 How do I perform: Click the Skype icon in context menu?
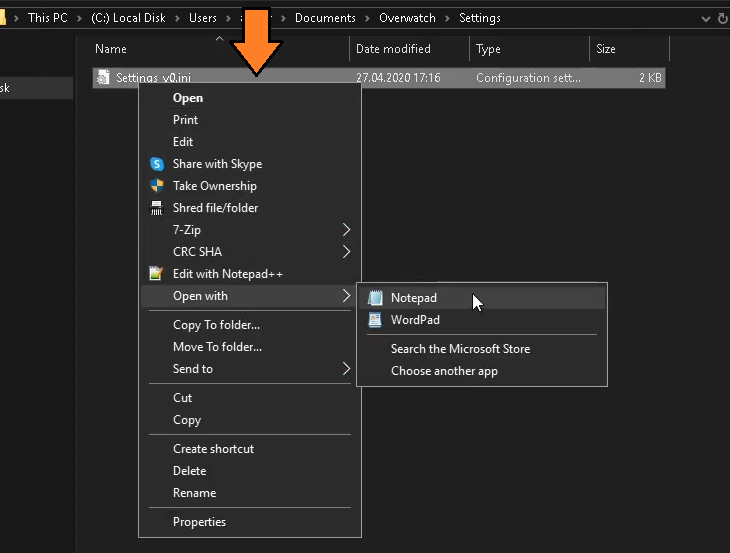pyautogui.click(x=157, y=164)
